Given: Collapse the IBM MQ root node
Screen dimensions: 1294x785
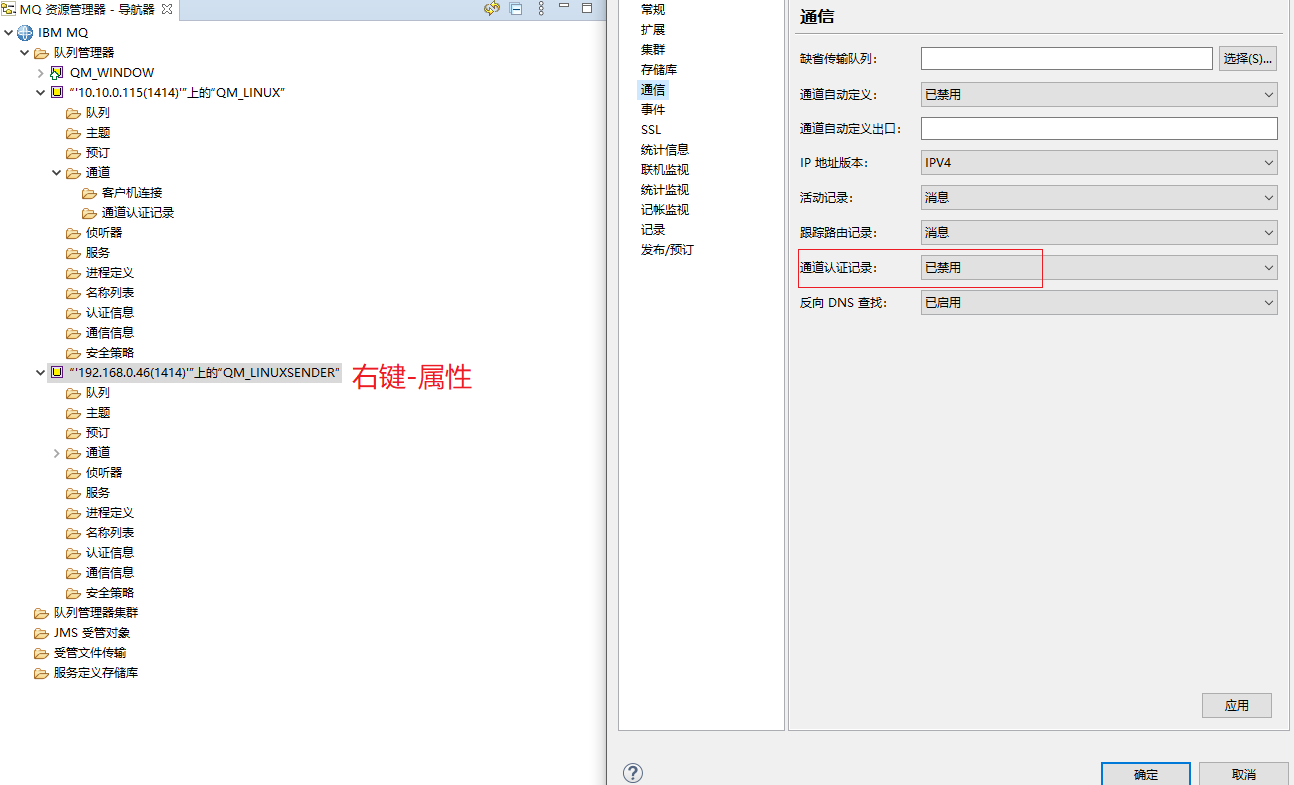Looking at the screenshot, I should click(9, 32).
